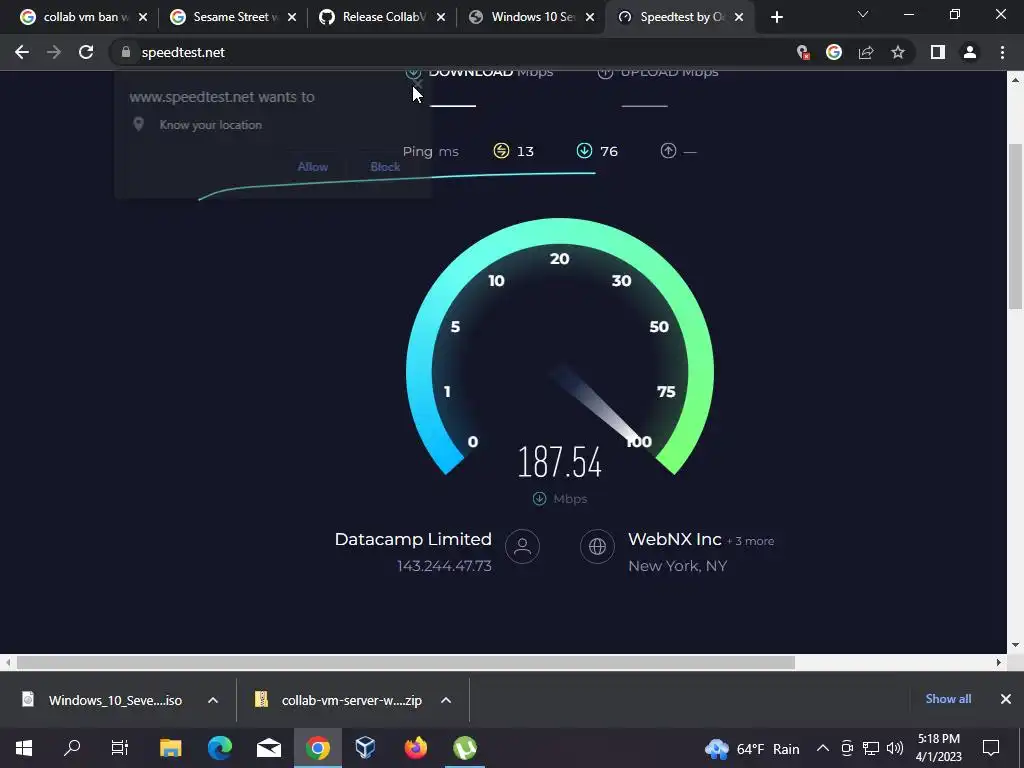
Task: Open network settings from the system tray
Action: click(871, 748)
